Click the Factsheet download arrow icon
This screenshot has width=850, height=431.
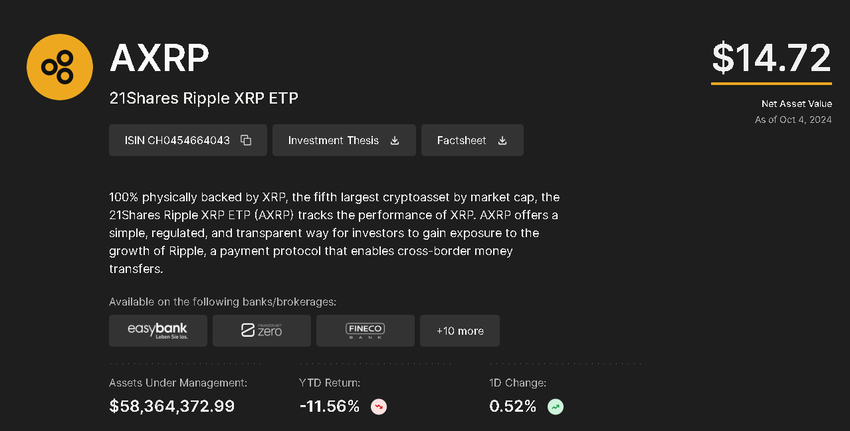click(x=502, y=141)
